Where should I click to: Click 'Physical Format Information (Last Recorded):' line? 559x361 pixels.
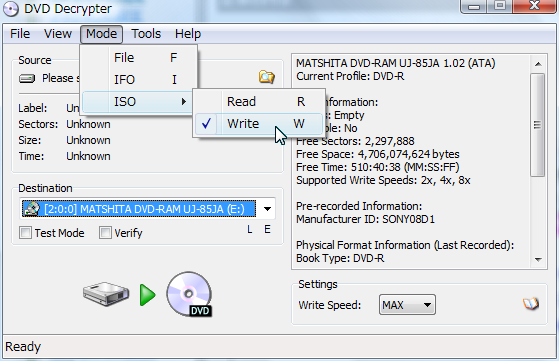[405, 245]
